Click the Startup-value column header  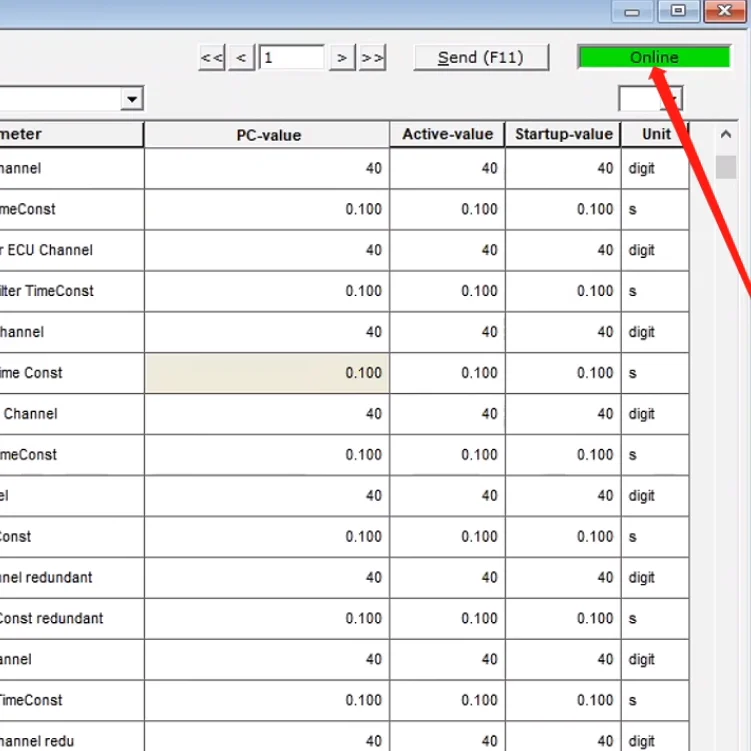563,134
